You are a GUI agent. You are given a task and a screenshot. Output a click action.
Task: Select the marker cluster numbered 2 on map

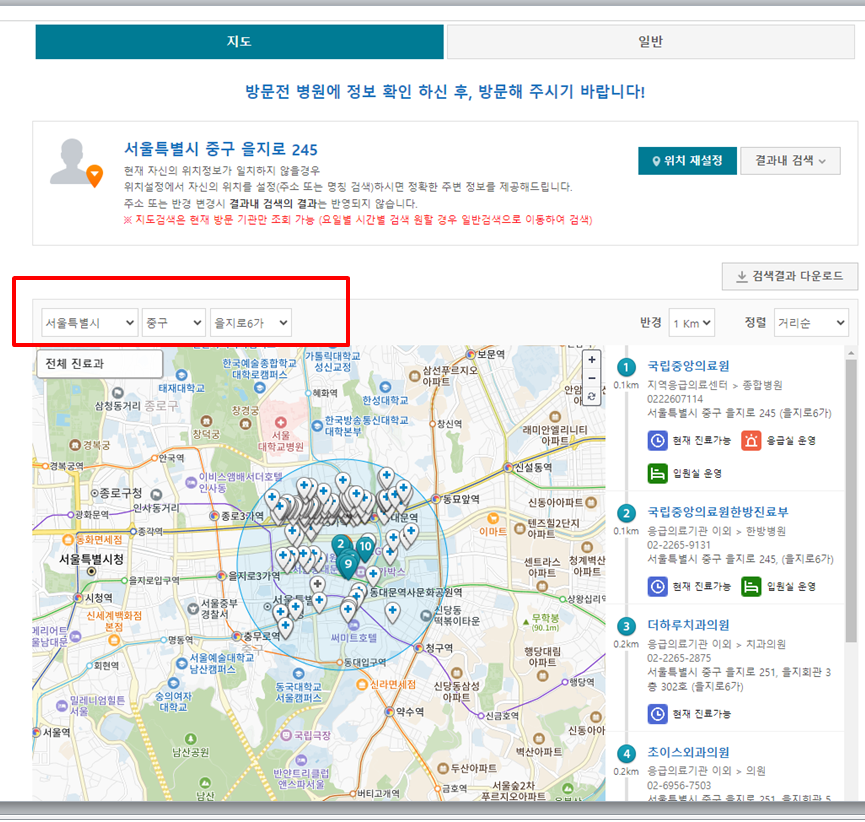[x=341, y=543]
